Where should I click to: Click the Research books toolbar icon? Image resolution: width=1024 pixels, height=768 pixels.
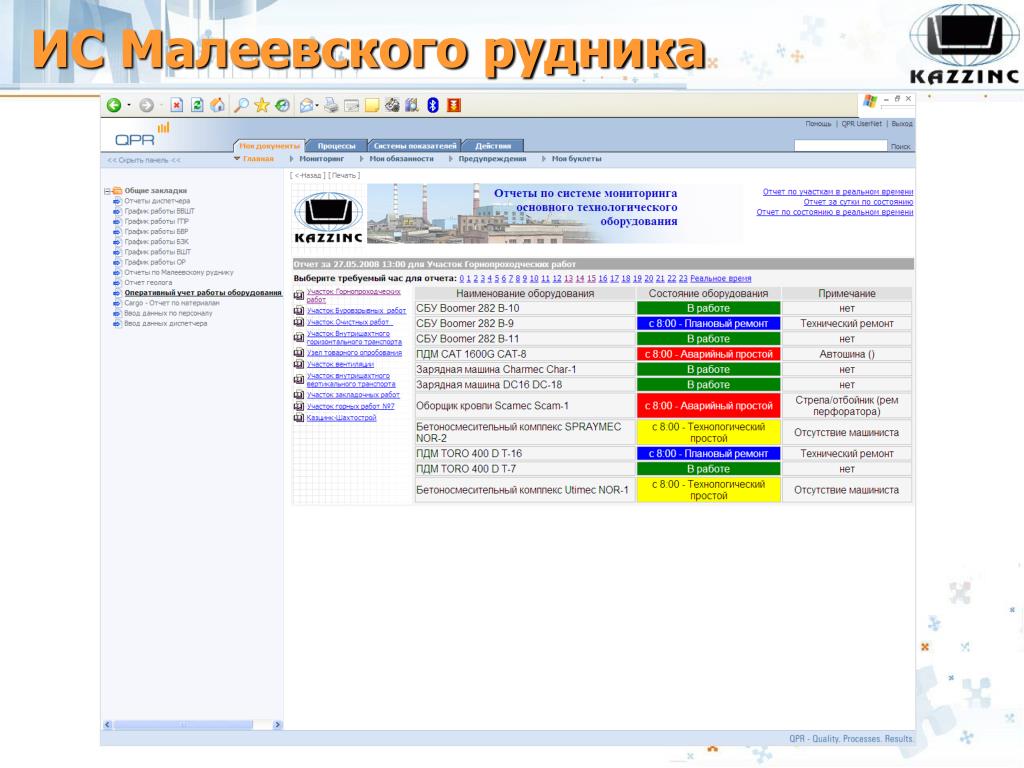(x=412, y=105)
